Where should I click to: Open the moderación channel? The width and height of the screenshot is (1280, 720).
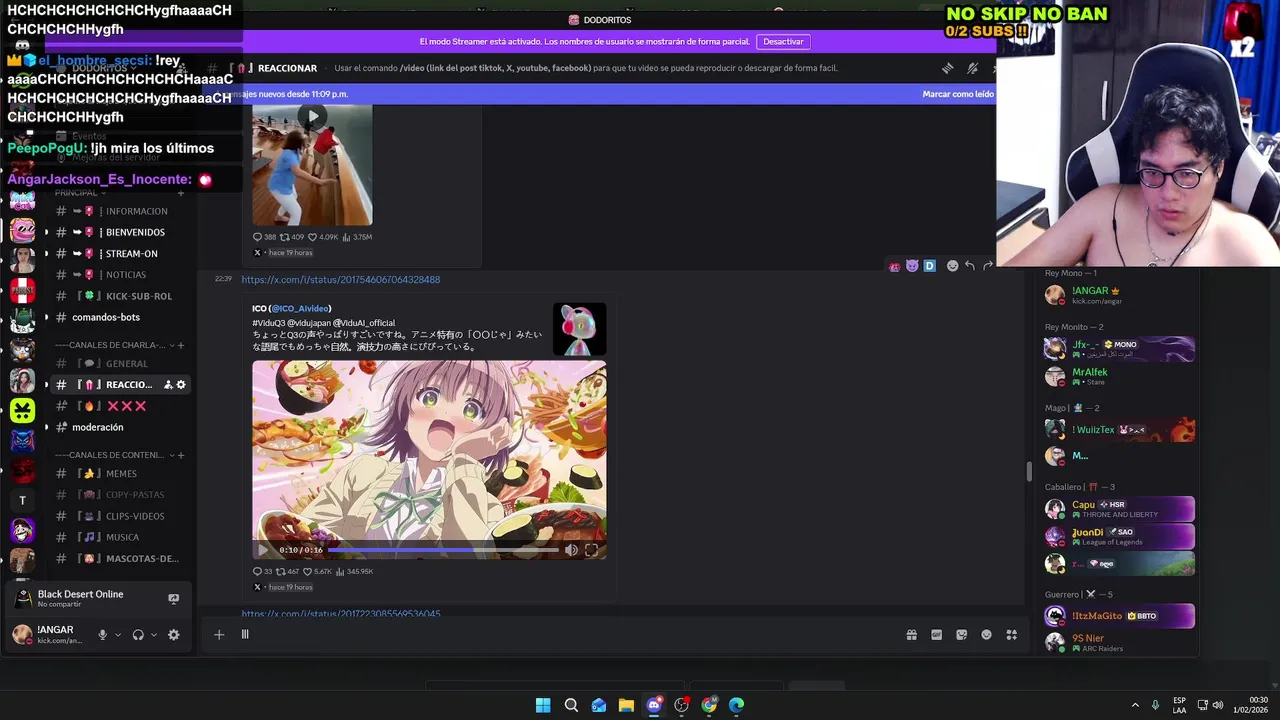tap(120, 427)
